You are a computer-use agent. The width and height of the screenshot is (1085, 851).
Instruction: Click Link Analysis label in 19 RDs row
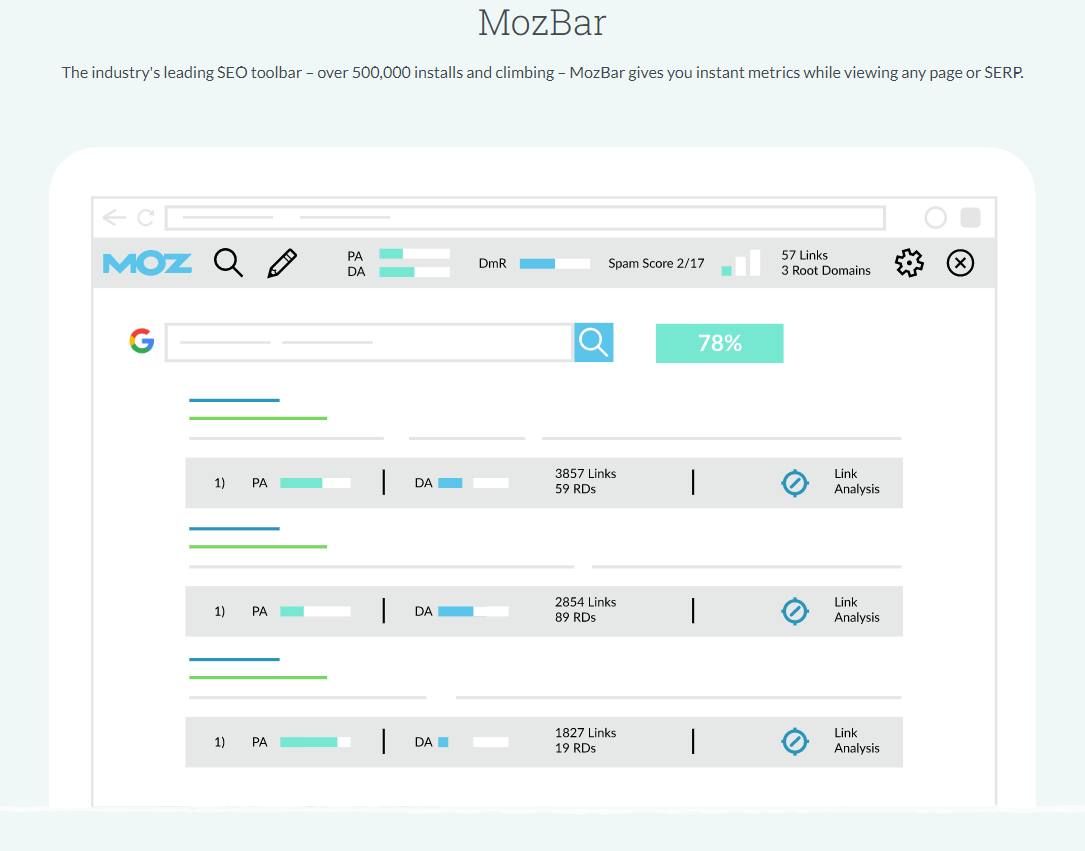857,741
